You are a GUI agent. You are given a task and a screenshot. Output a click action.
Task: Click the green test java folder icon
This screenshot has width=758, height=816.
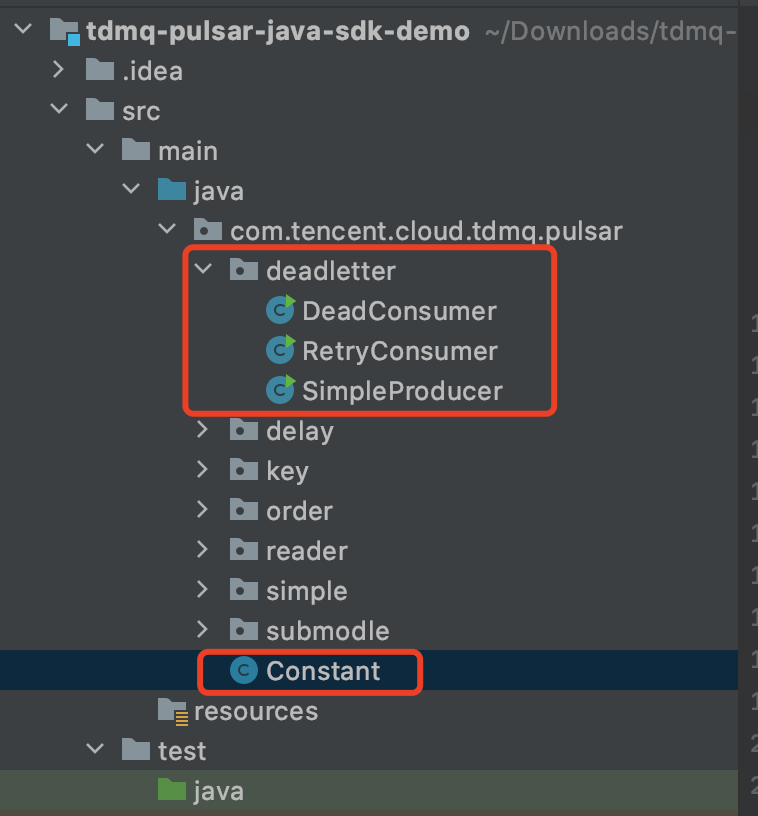click(x=172, y=790)
